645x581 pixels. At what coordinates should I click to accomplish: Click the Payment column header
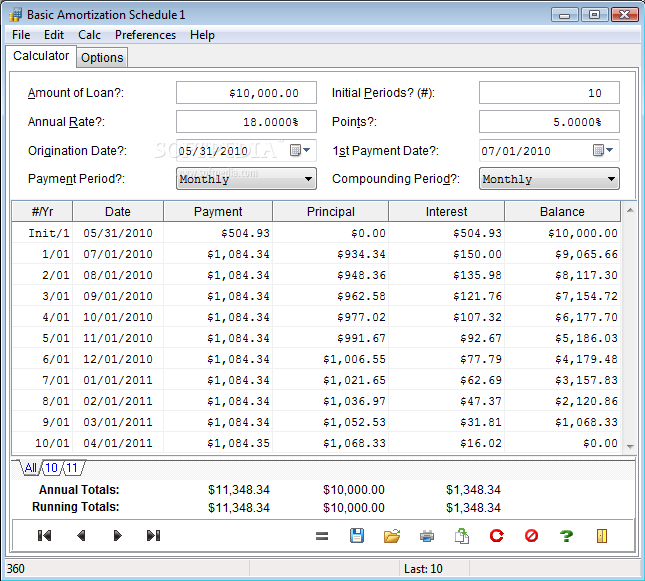(x=218, y=211)
